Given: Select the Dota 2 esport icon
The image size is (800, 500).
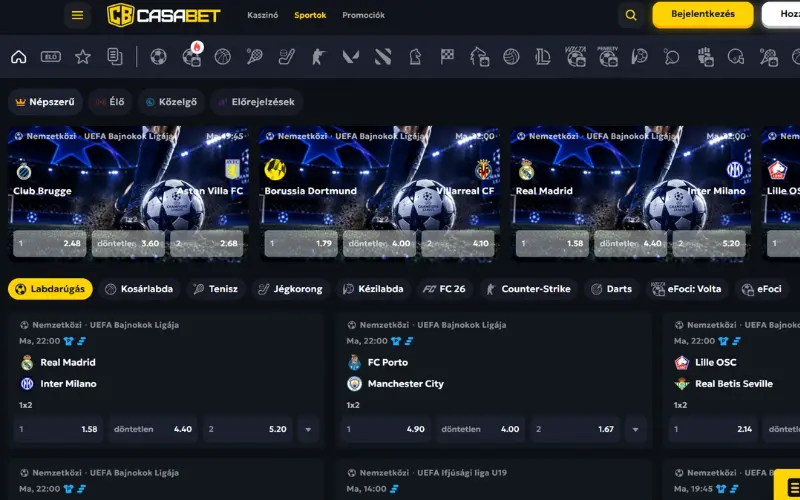Looking at the screenshot, I should click(383, 57).
